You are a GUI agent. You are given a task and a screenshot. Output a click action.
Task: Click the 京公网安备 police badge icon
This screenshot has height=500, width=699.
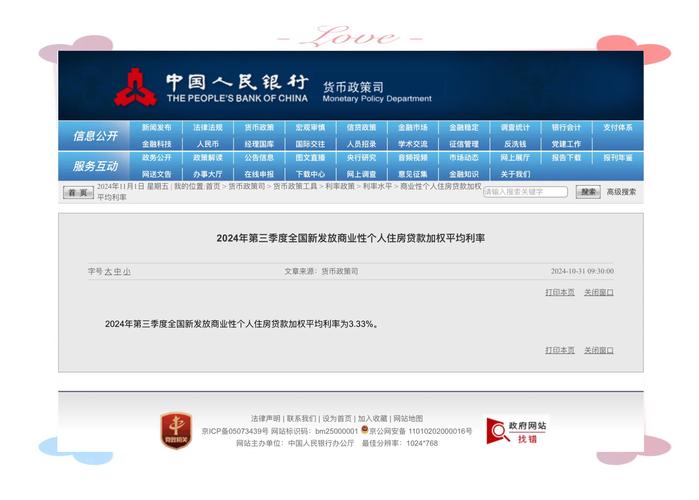pos(365,430)
